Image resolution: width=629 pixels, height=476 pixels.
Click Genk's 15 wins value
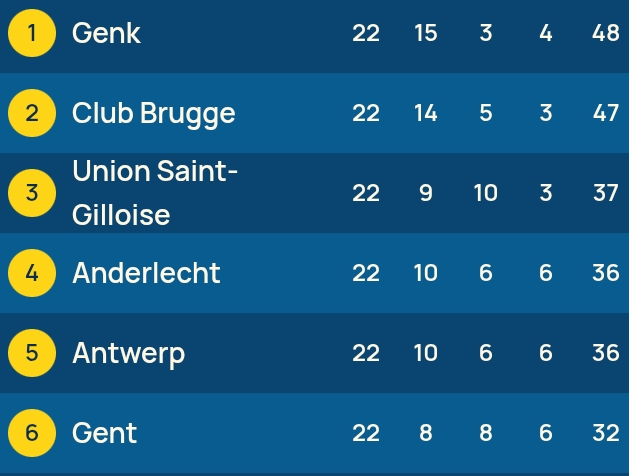426,33
